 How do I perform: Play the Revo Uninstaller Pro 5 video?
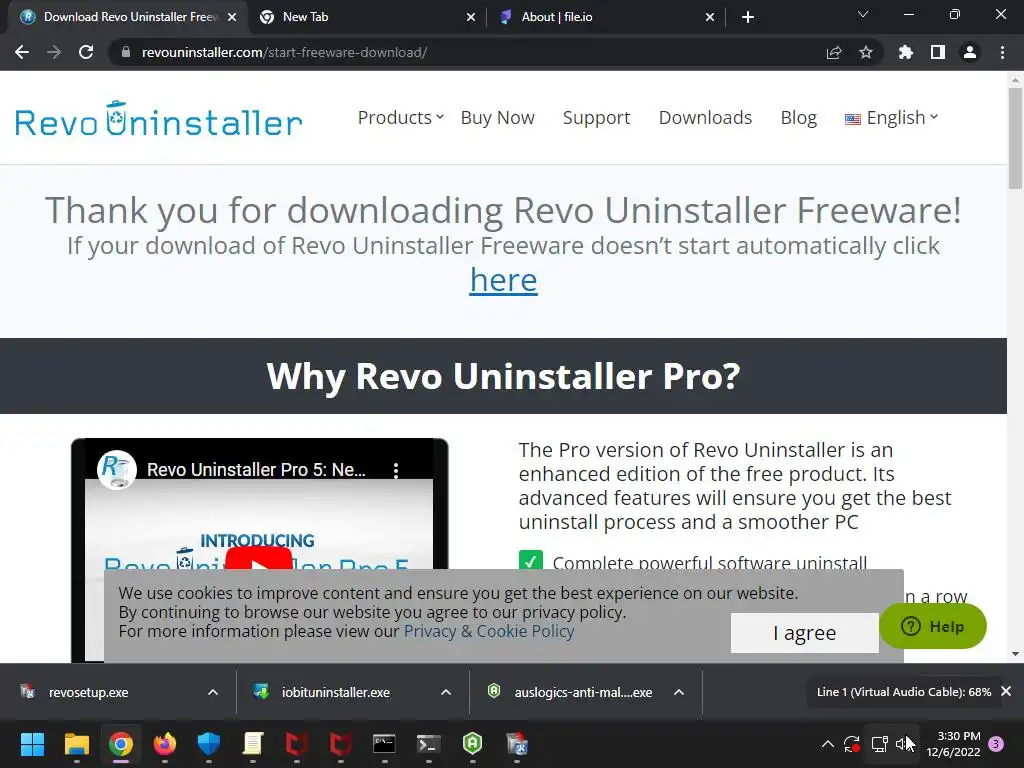[259, 560]
